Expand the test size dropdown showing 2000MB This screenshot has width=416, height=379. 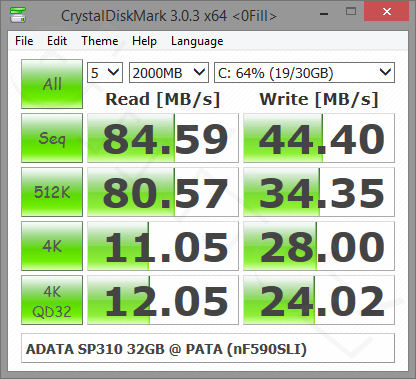point(169,72)
